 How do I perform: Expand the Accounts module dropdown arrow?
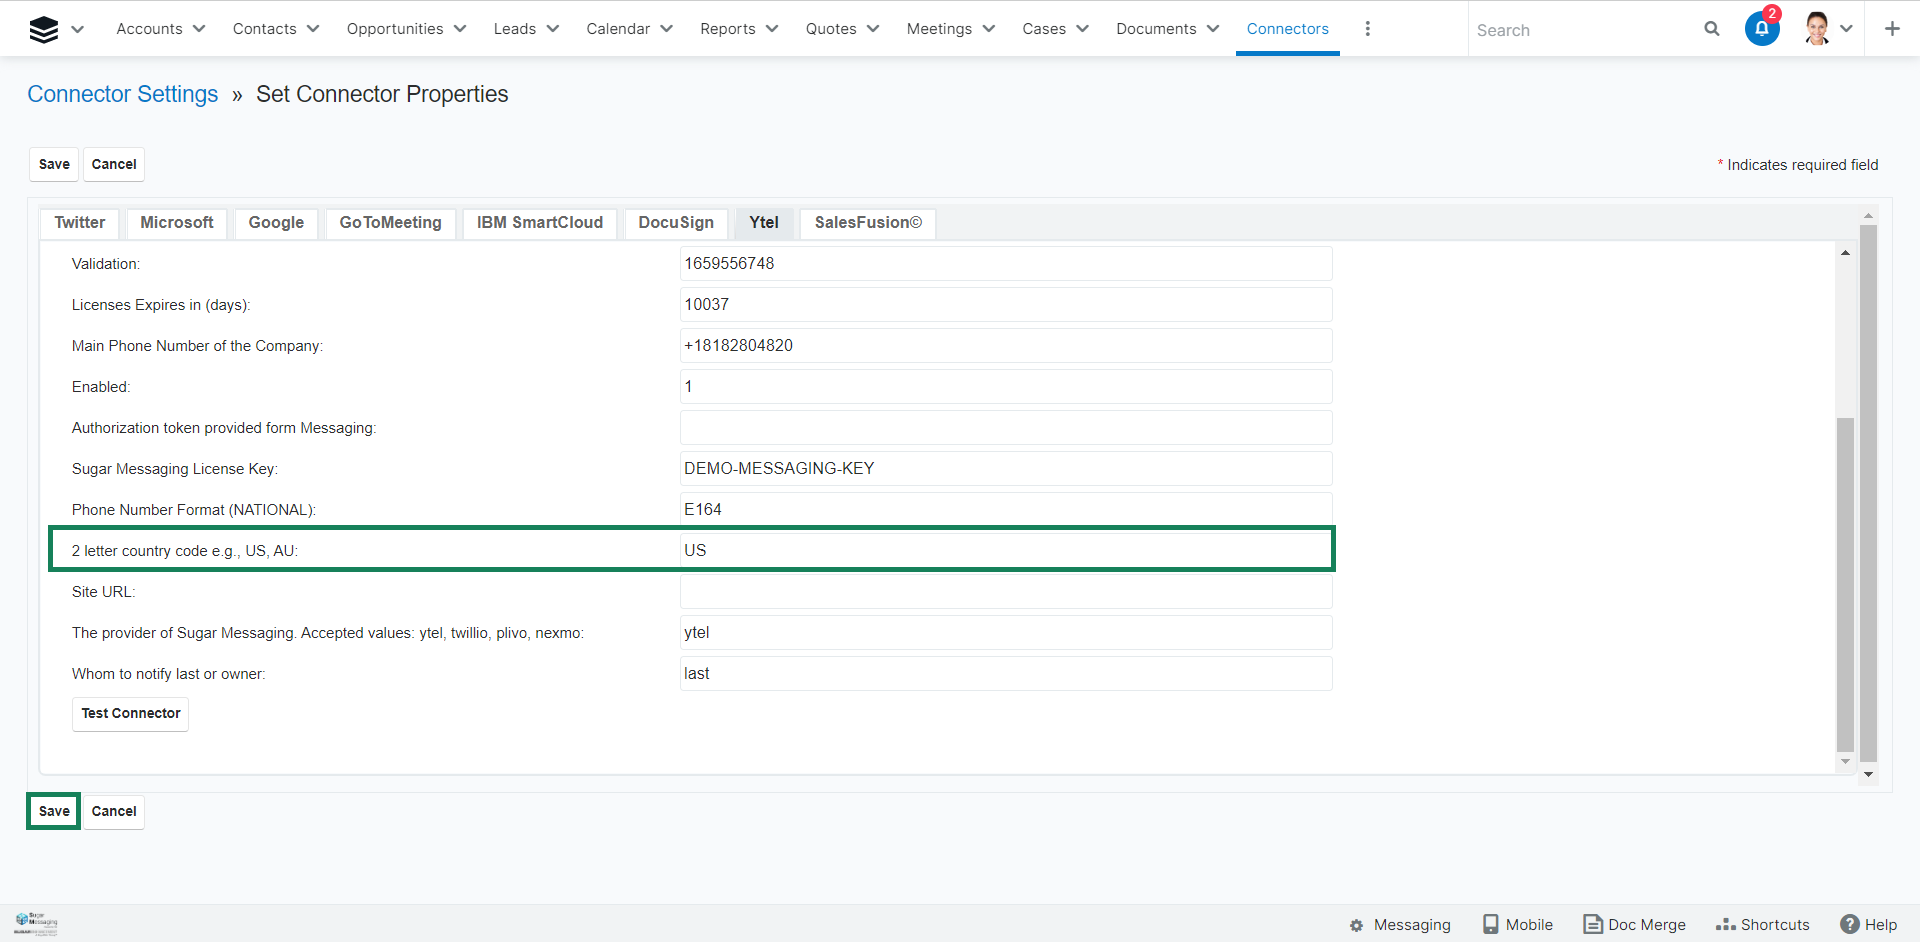coord(199,29)
